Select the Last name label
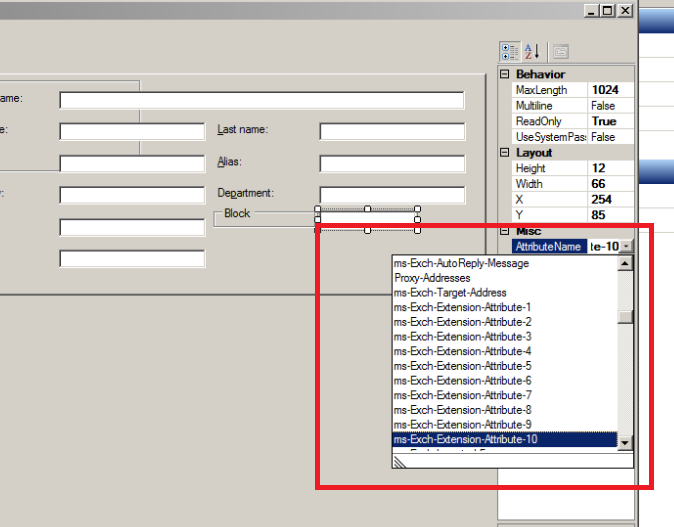 pyautogui.click(x=242, y=129)
